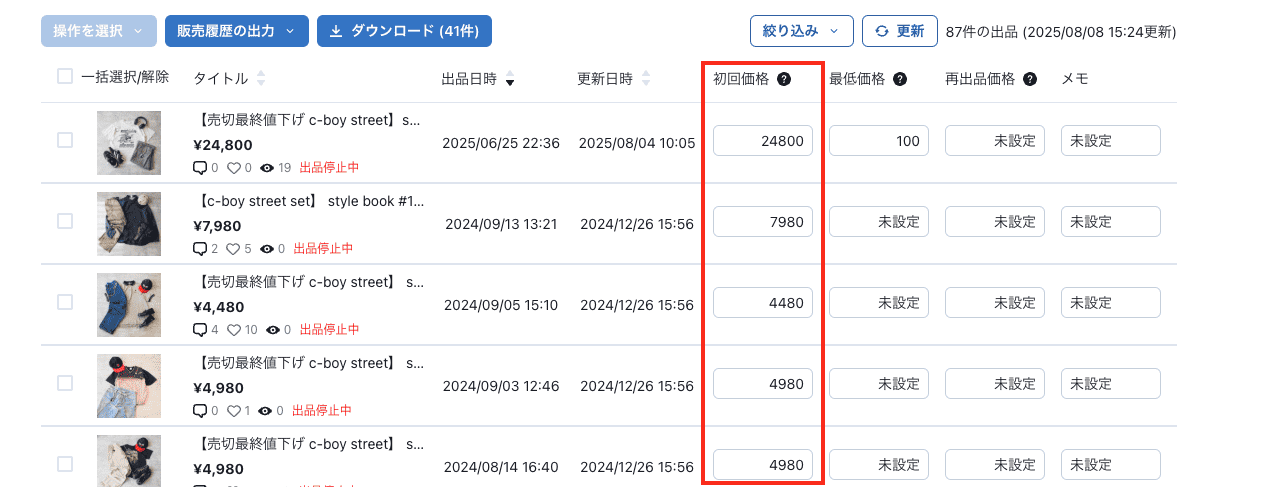
Task: Sort by 更新日時 column arrows
Action: click(646, 79)
